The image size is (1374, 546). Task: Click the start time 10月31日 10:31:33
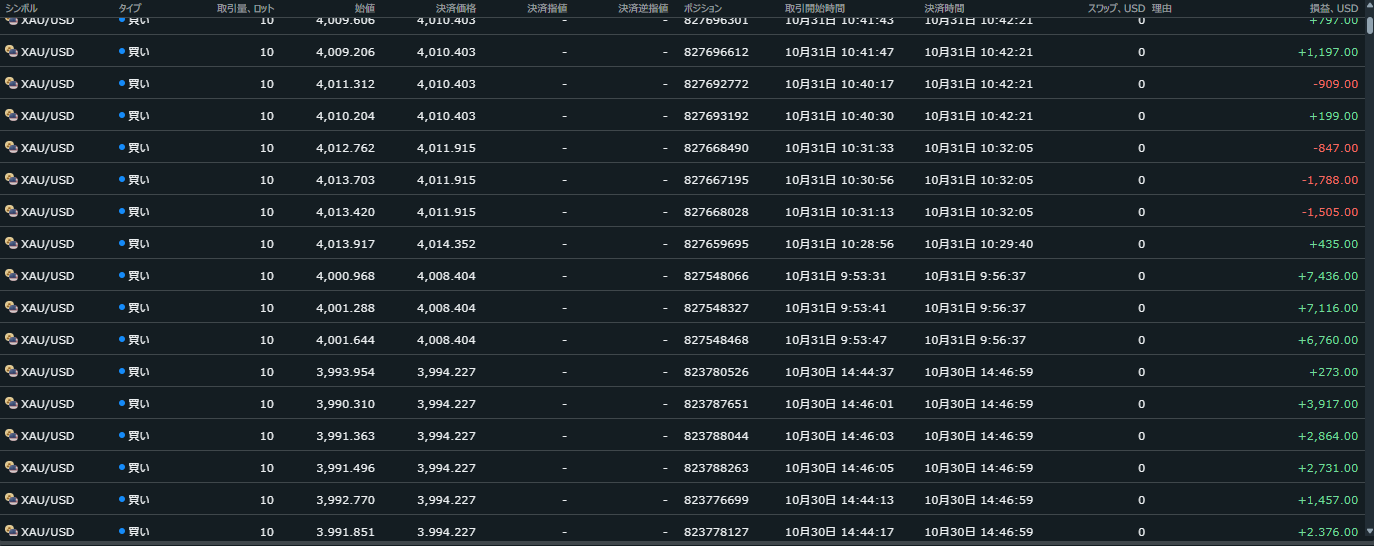pos(839,148)
